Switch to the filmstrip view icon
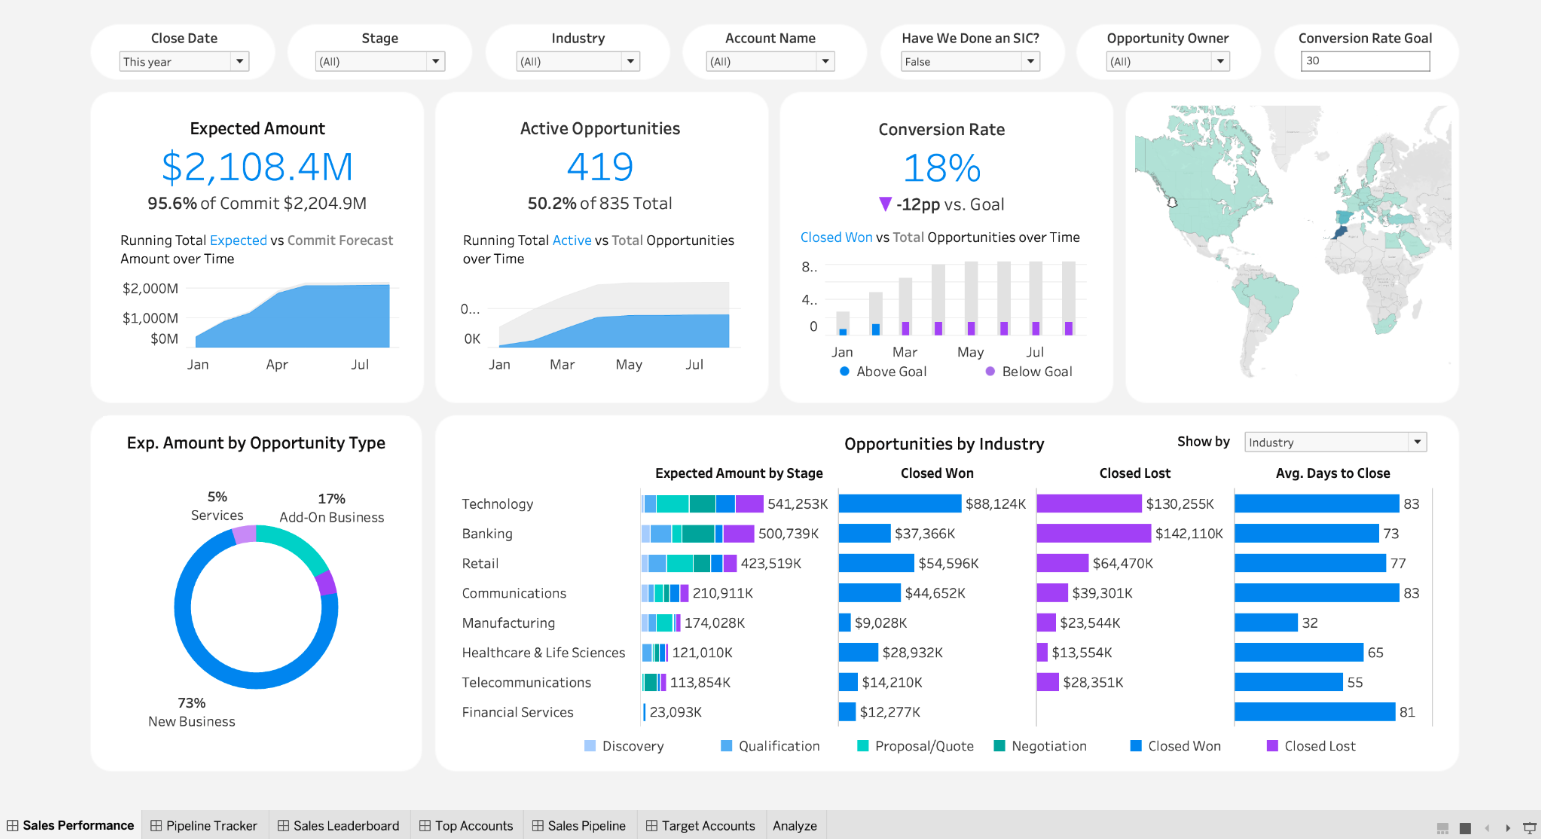This screenshot has width=1541, height=839. pyautogui.click(x=1443, y=827)
